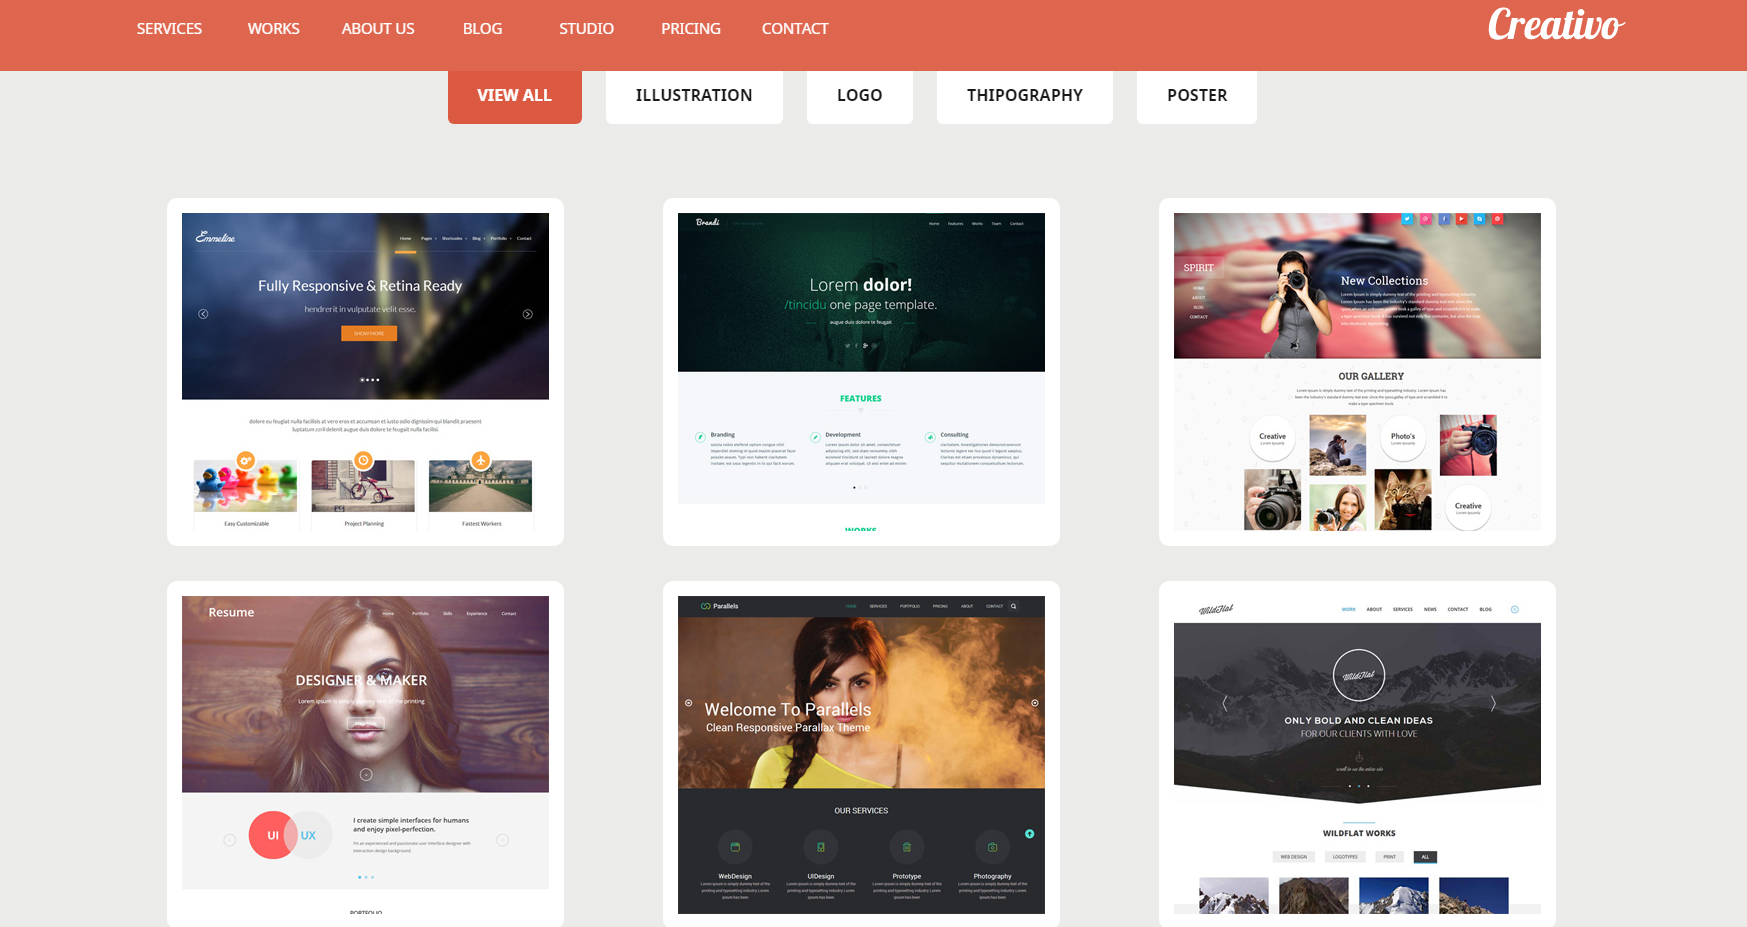View the Spirit New Collections project
The height and width of the screenshot is (927, 1747).
tap(1357, 371)
